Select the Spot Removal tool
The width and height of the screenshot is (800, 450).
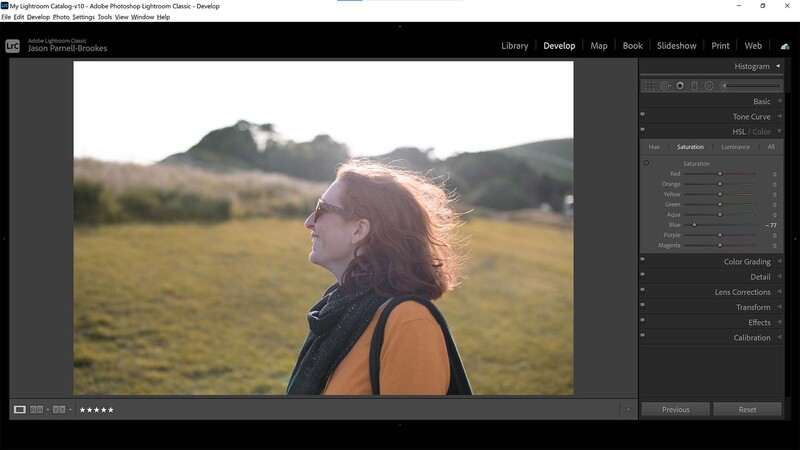pyautogui.click(x=665, y=86)
